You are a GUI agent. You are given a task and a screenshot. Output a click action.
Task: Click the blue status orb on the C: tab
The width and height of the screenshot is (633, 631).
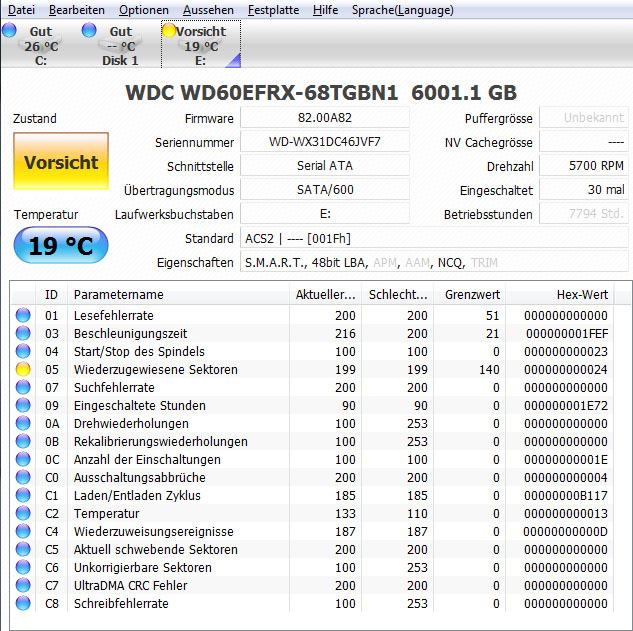9,30
